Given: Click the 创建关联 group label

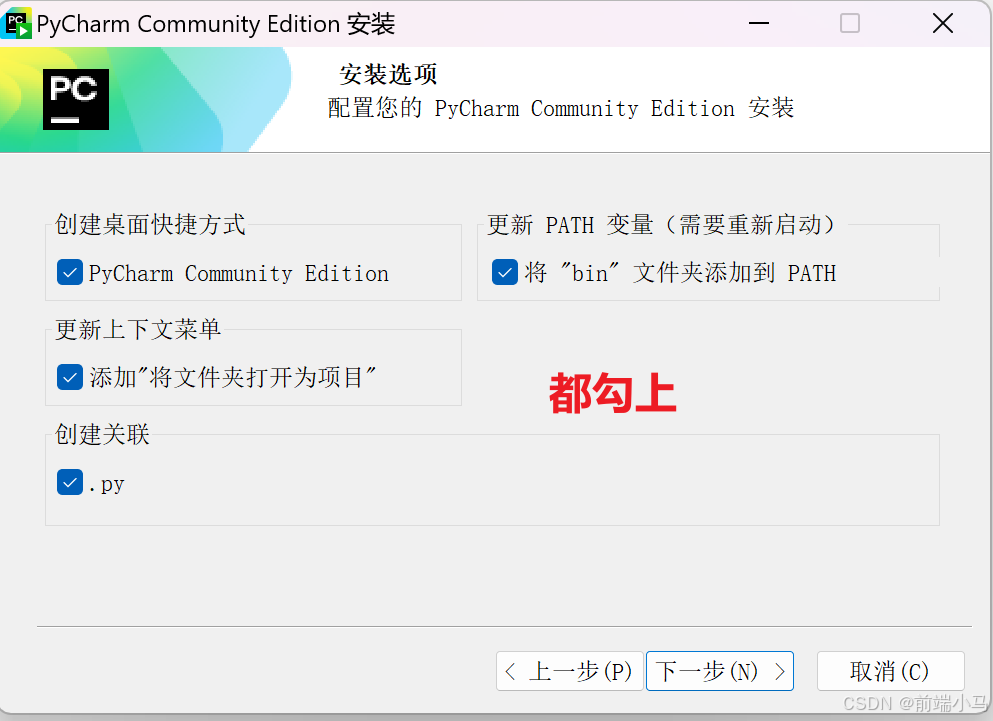Looking at the screenshot, I should pos(102,435).
